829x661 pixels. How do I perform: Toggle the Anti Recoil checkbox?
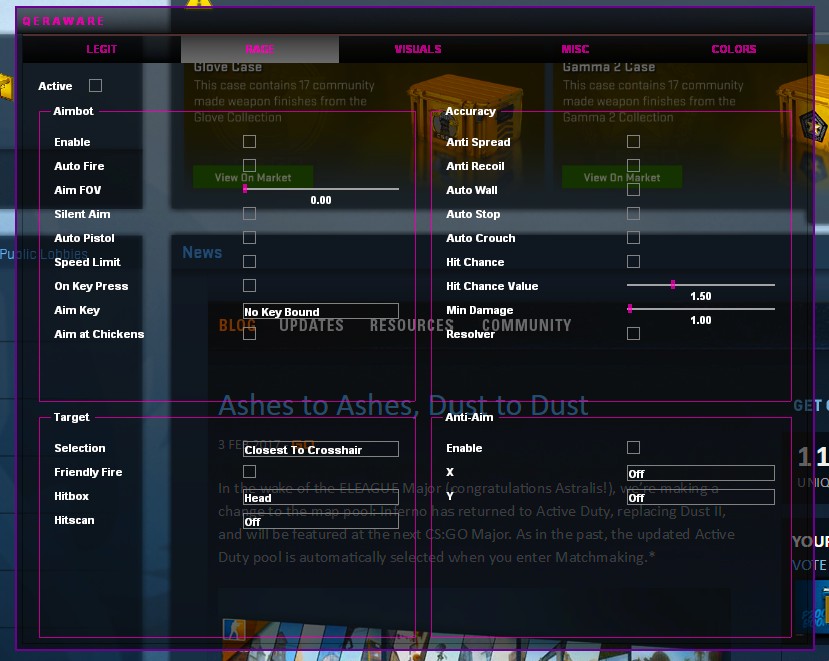tap(633, 166)
